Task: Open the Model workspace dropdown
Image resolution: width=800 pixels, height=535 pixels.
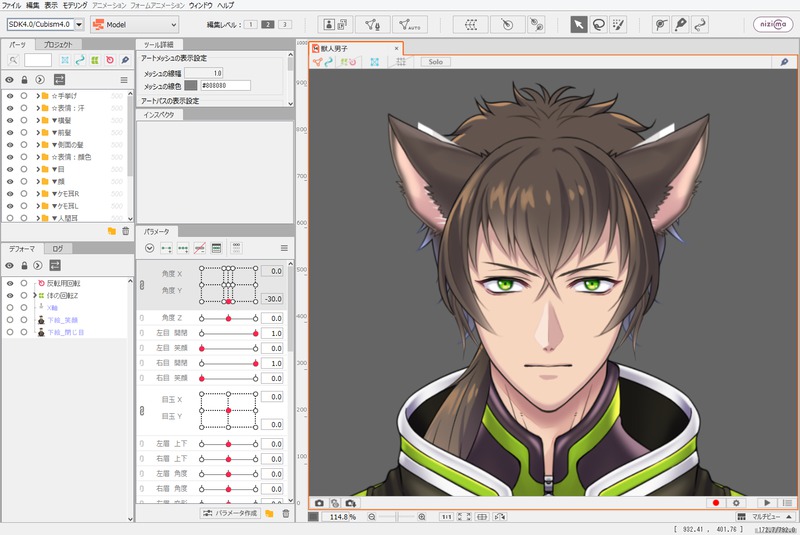Action: 135,24
